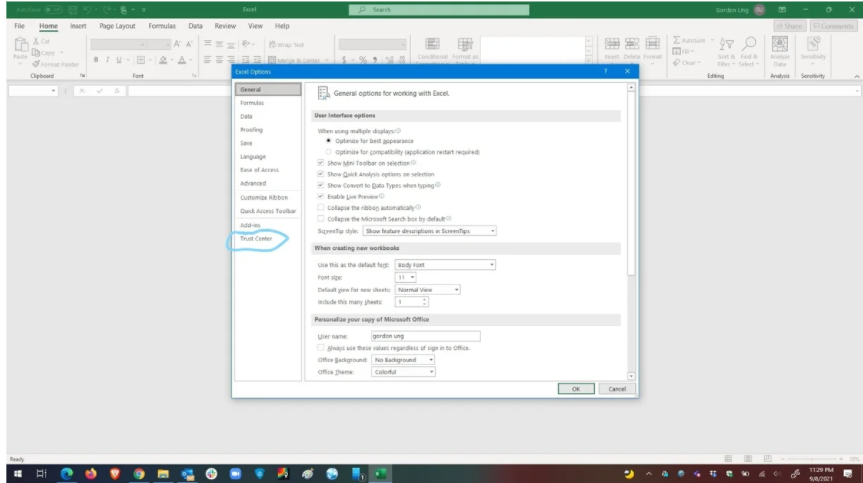The image size is (863, 483).
Task: Expand the Office Theme Colorful dropdown
Action: [430, 372]
